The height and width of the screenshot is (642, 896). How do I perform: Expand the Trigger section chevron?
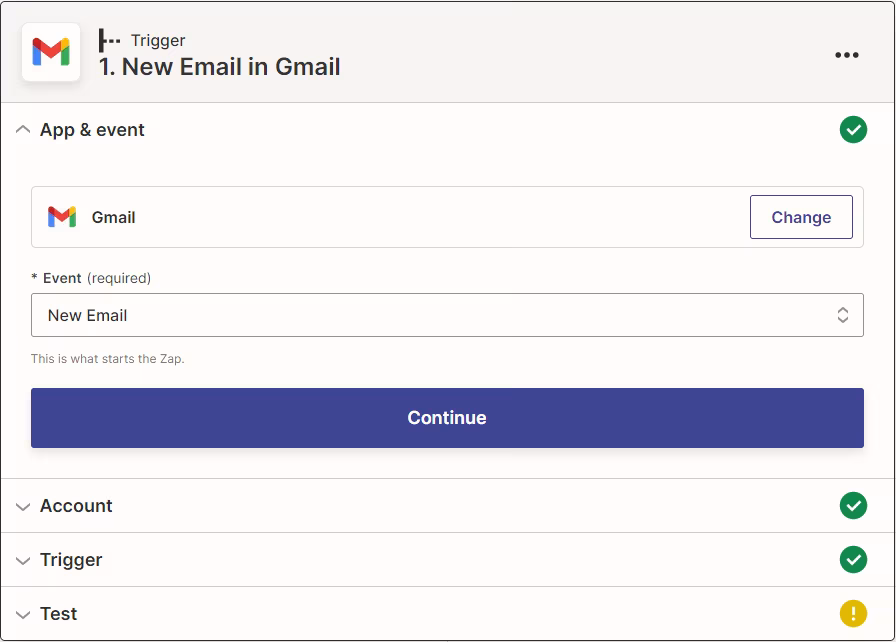(x=23, y=560)
